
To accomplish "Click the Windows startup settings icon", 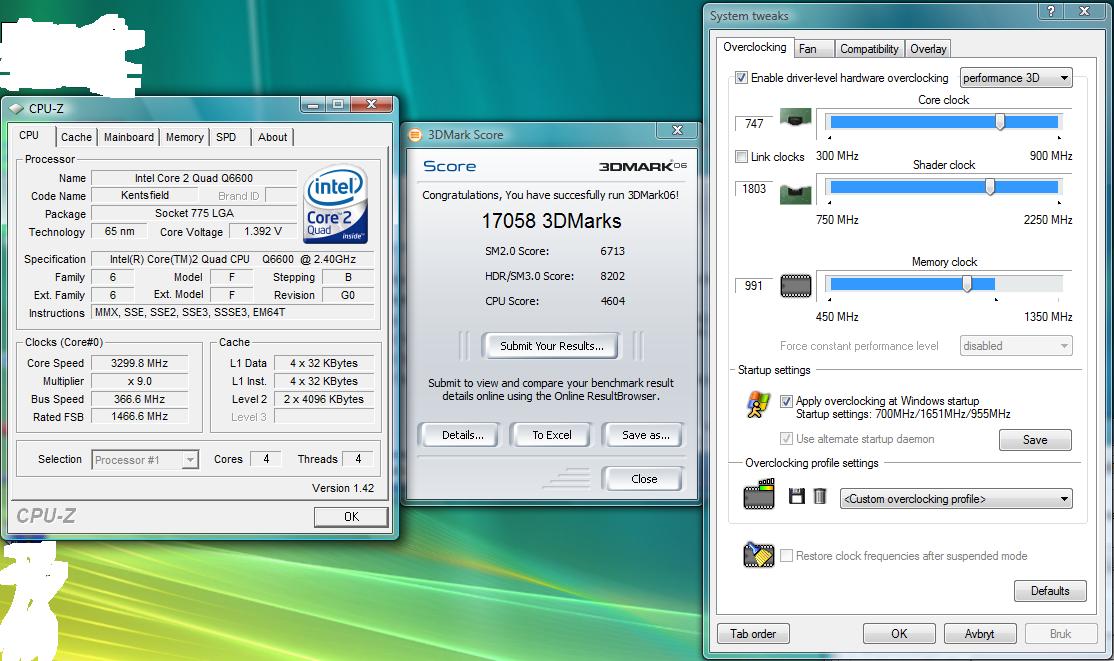I will [x=759, y=404].
